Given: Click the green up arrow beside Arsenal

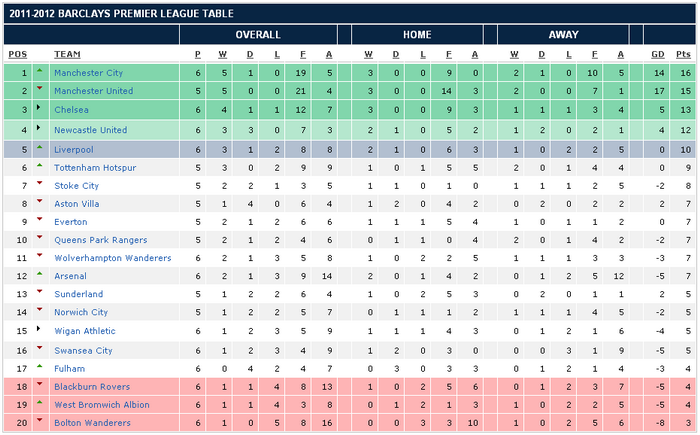Looking at the screenshot, I should tap(39, 275).
